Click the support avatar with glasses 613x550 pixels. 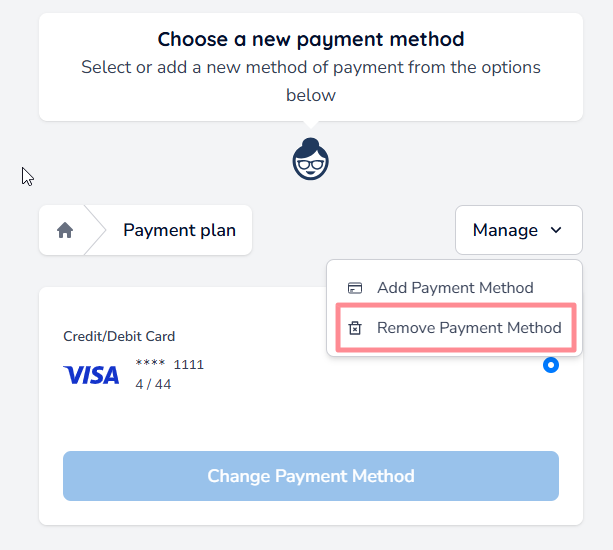point(311,159)
